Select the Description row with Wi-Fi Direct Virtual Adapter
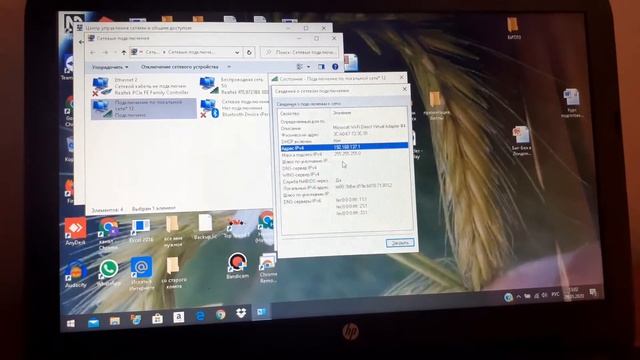The image size is (640, 360). 344,128
